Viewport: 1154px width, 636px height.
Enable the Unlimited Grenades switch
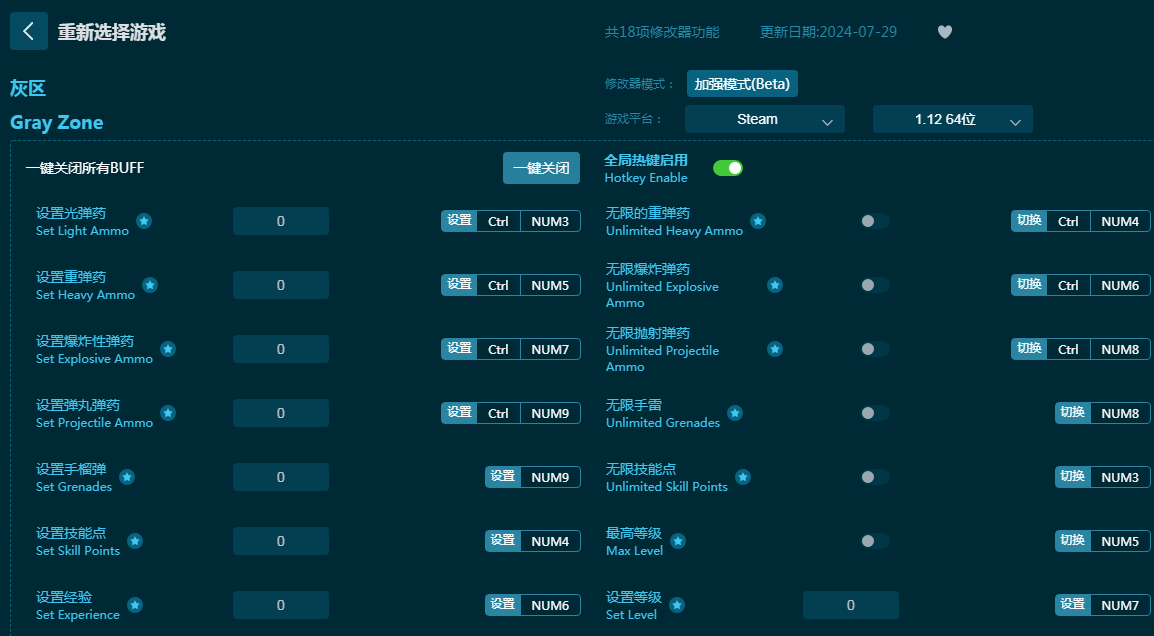tap(875, 413)
